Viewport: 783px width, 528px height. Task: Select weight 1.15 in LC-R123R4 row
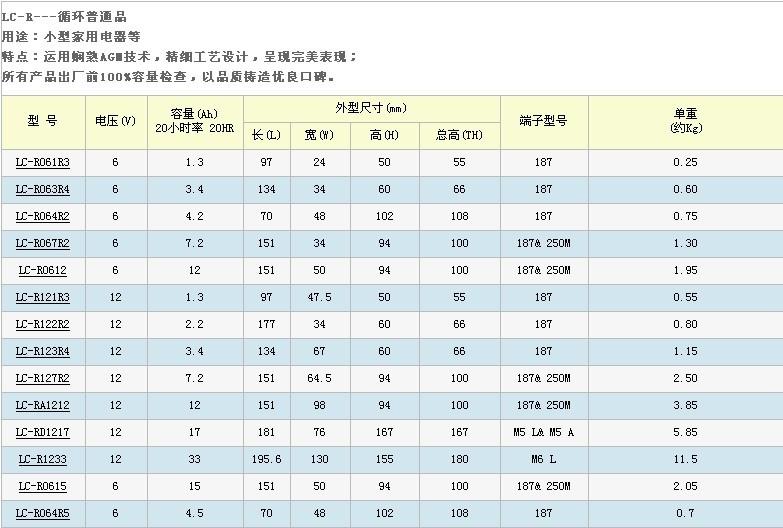click(685, 351)
